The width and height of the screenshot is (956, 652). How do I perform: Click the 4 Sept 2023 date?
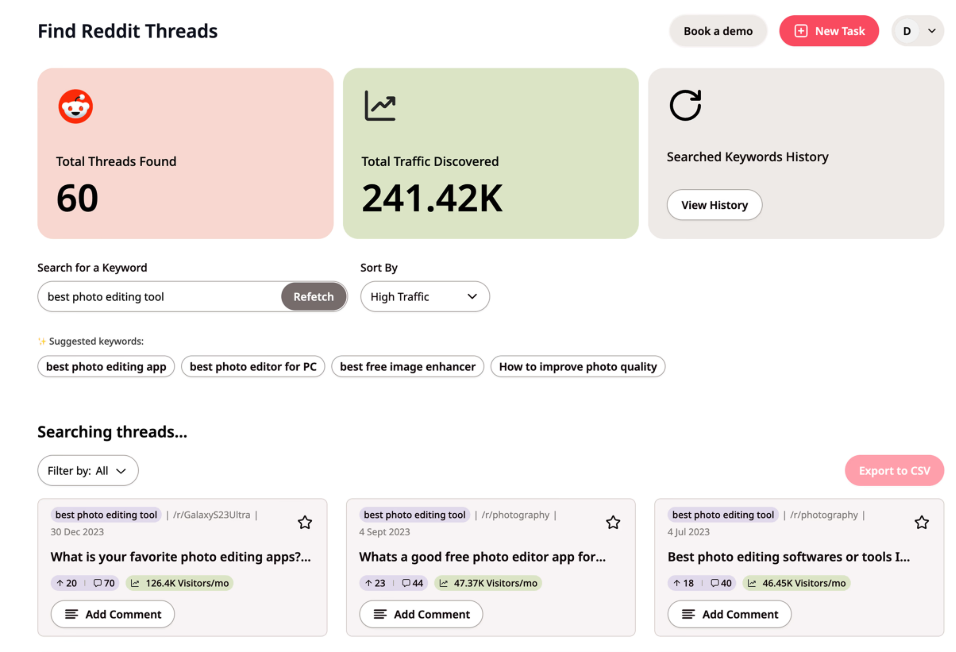pyautogui.click(x=385, y=532)
